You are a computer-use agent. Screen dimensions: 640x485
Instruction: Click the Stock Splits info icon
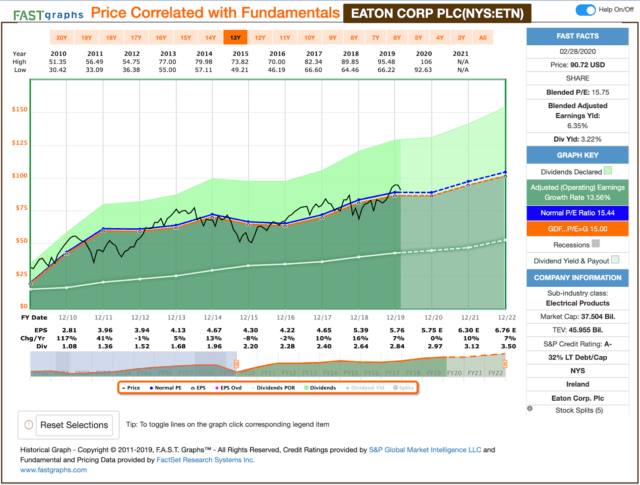[530, 409]
